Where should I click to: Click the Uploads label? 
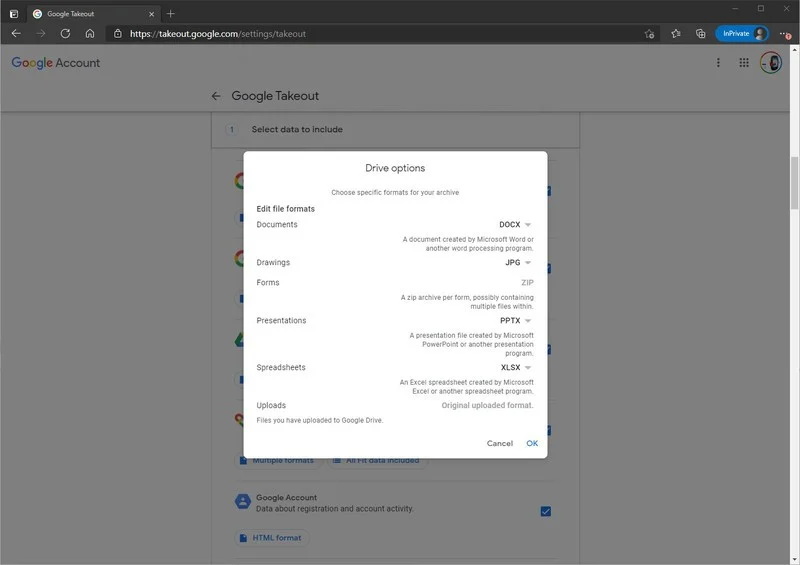[x=271, y=405]
